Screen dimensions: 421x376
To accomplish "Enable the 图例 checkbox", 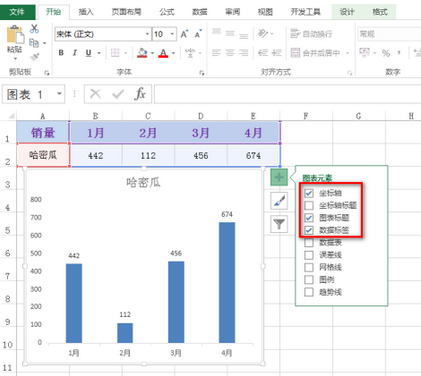I will point(309,280).
